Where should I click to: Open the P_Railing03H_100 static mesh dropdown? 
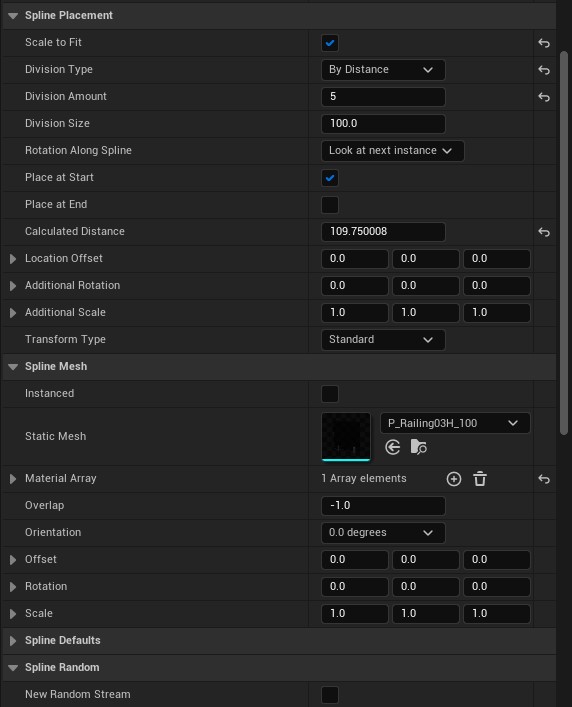(455, 423)
